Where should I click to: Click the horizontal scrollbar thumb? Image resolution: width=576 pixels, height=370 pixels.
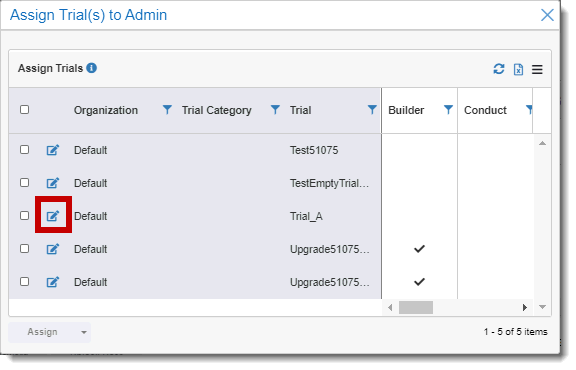point(416,308)
